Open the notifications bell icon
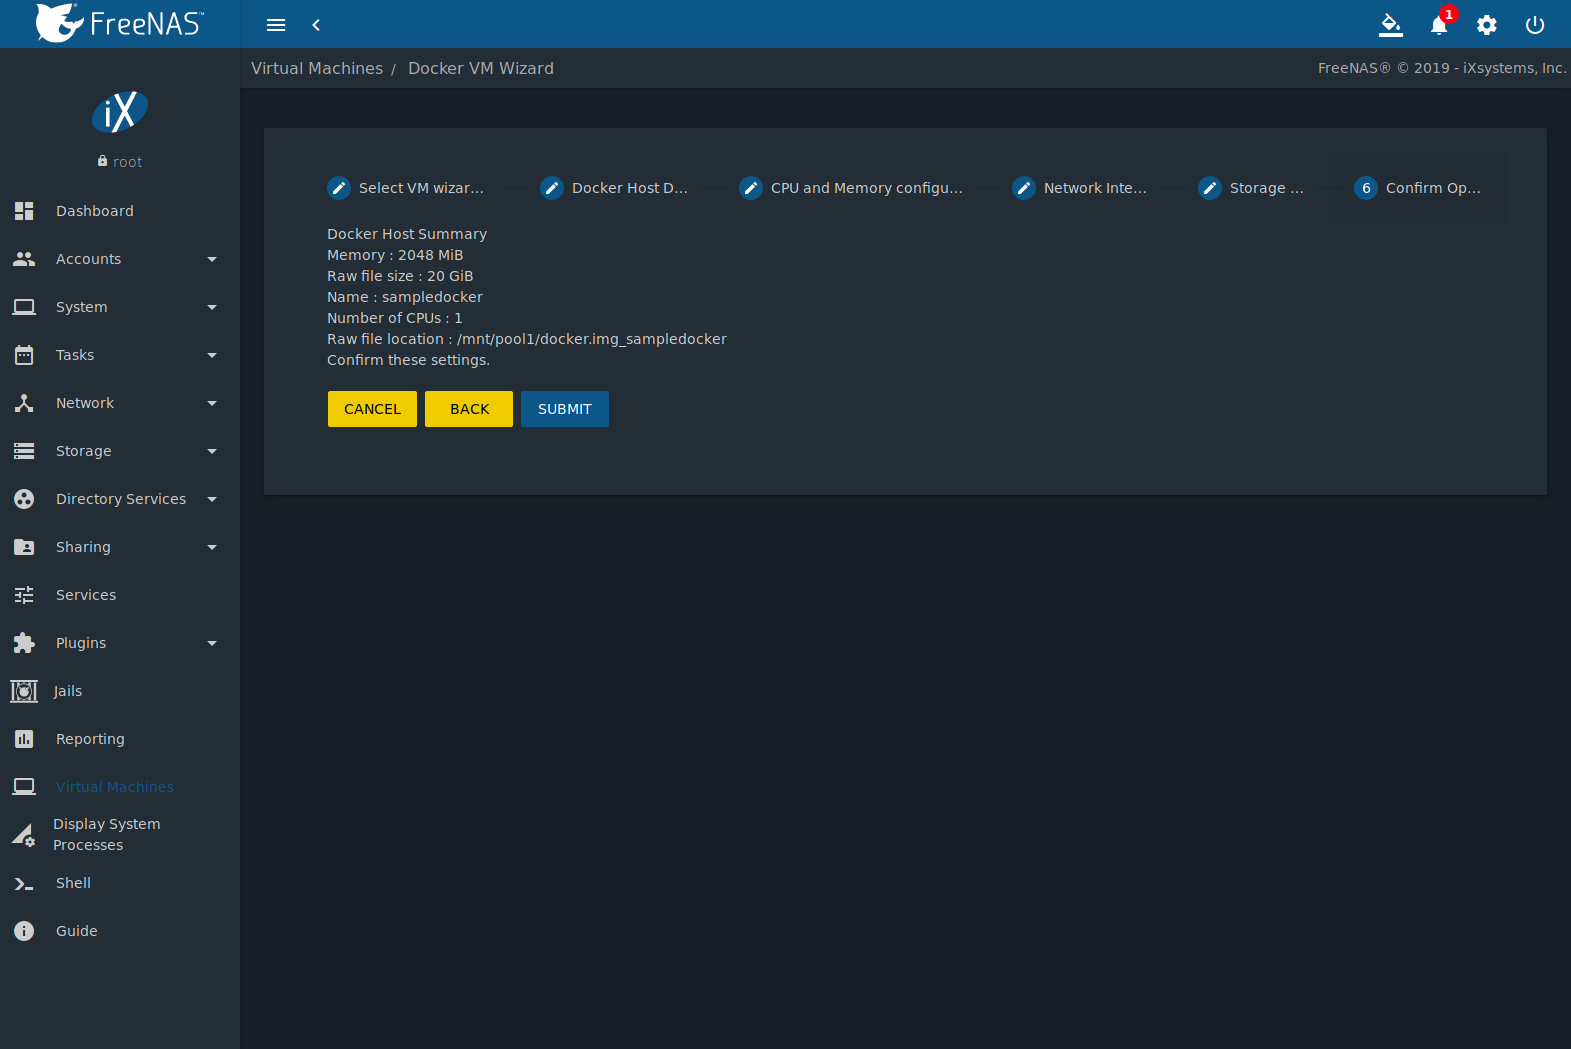 (1439, 25)
